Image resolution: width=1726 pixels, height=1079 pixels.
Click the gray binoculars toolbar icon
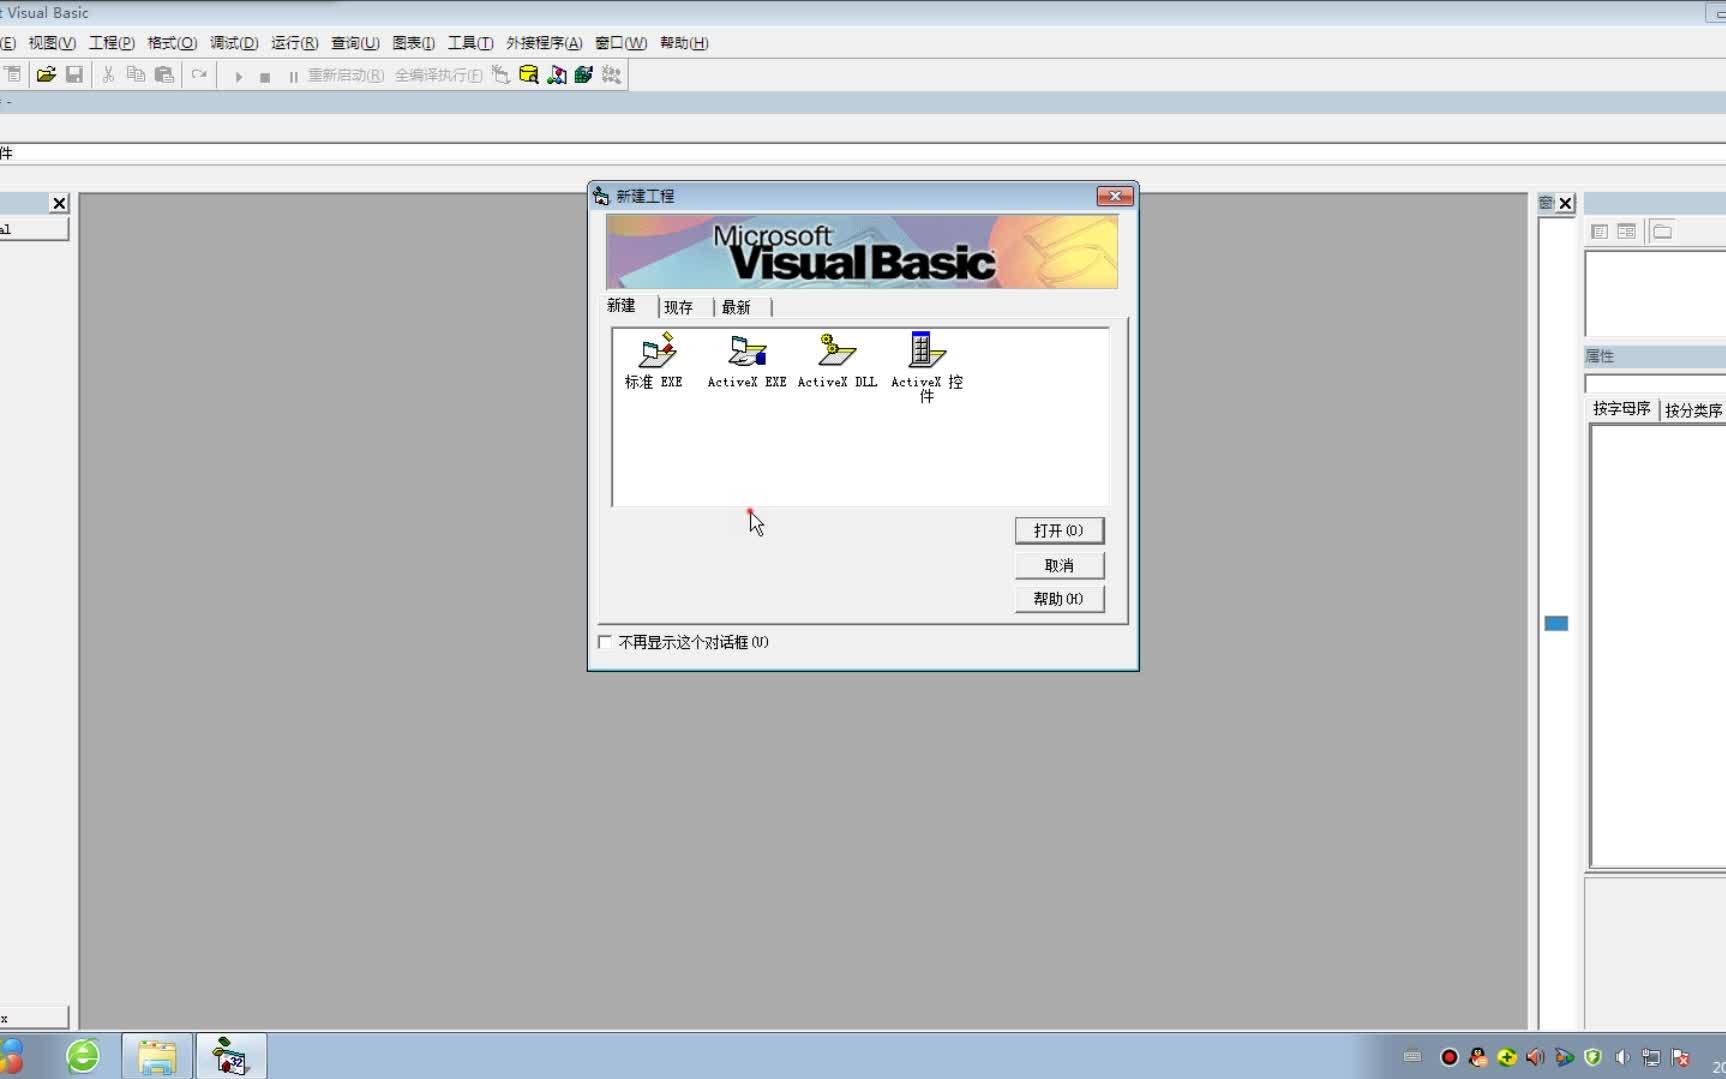coord(611,75)
